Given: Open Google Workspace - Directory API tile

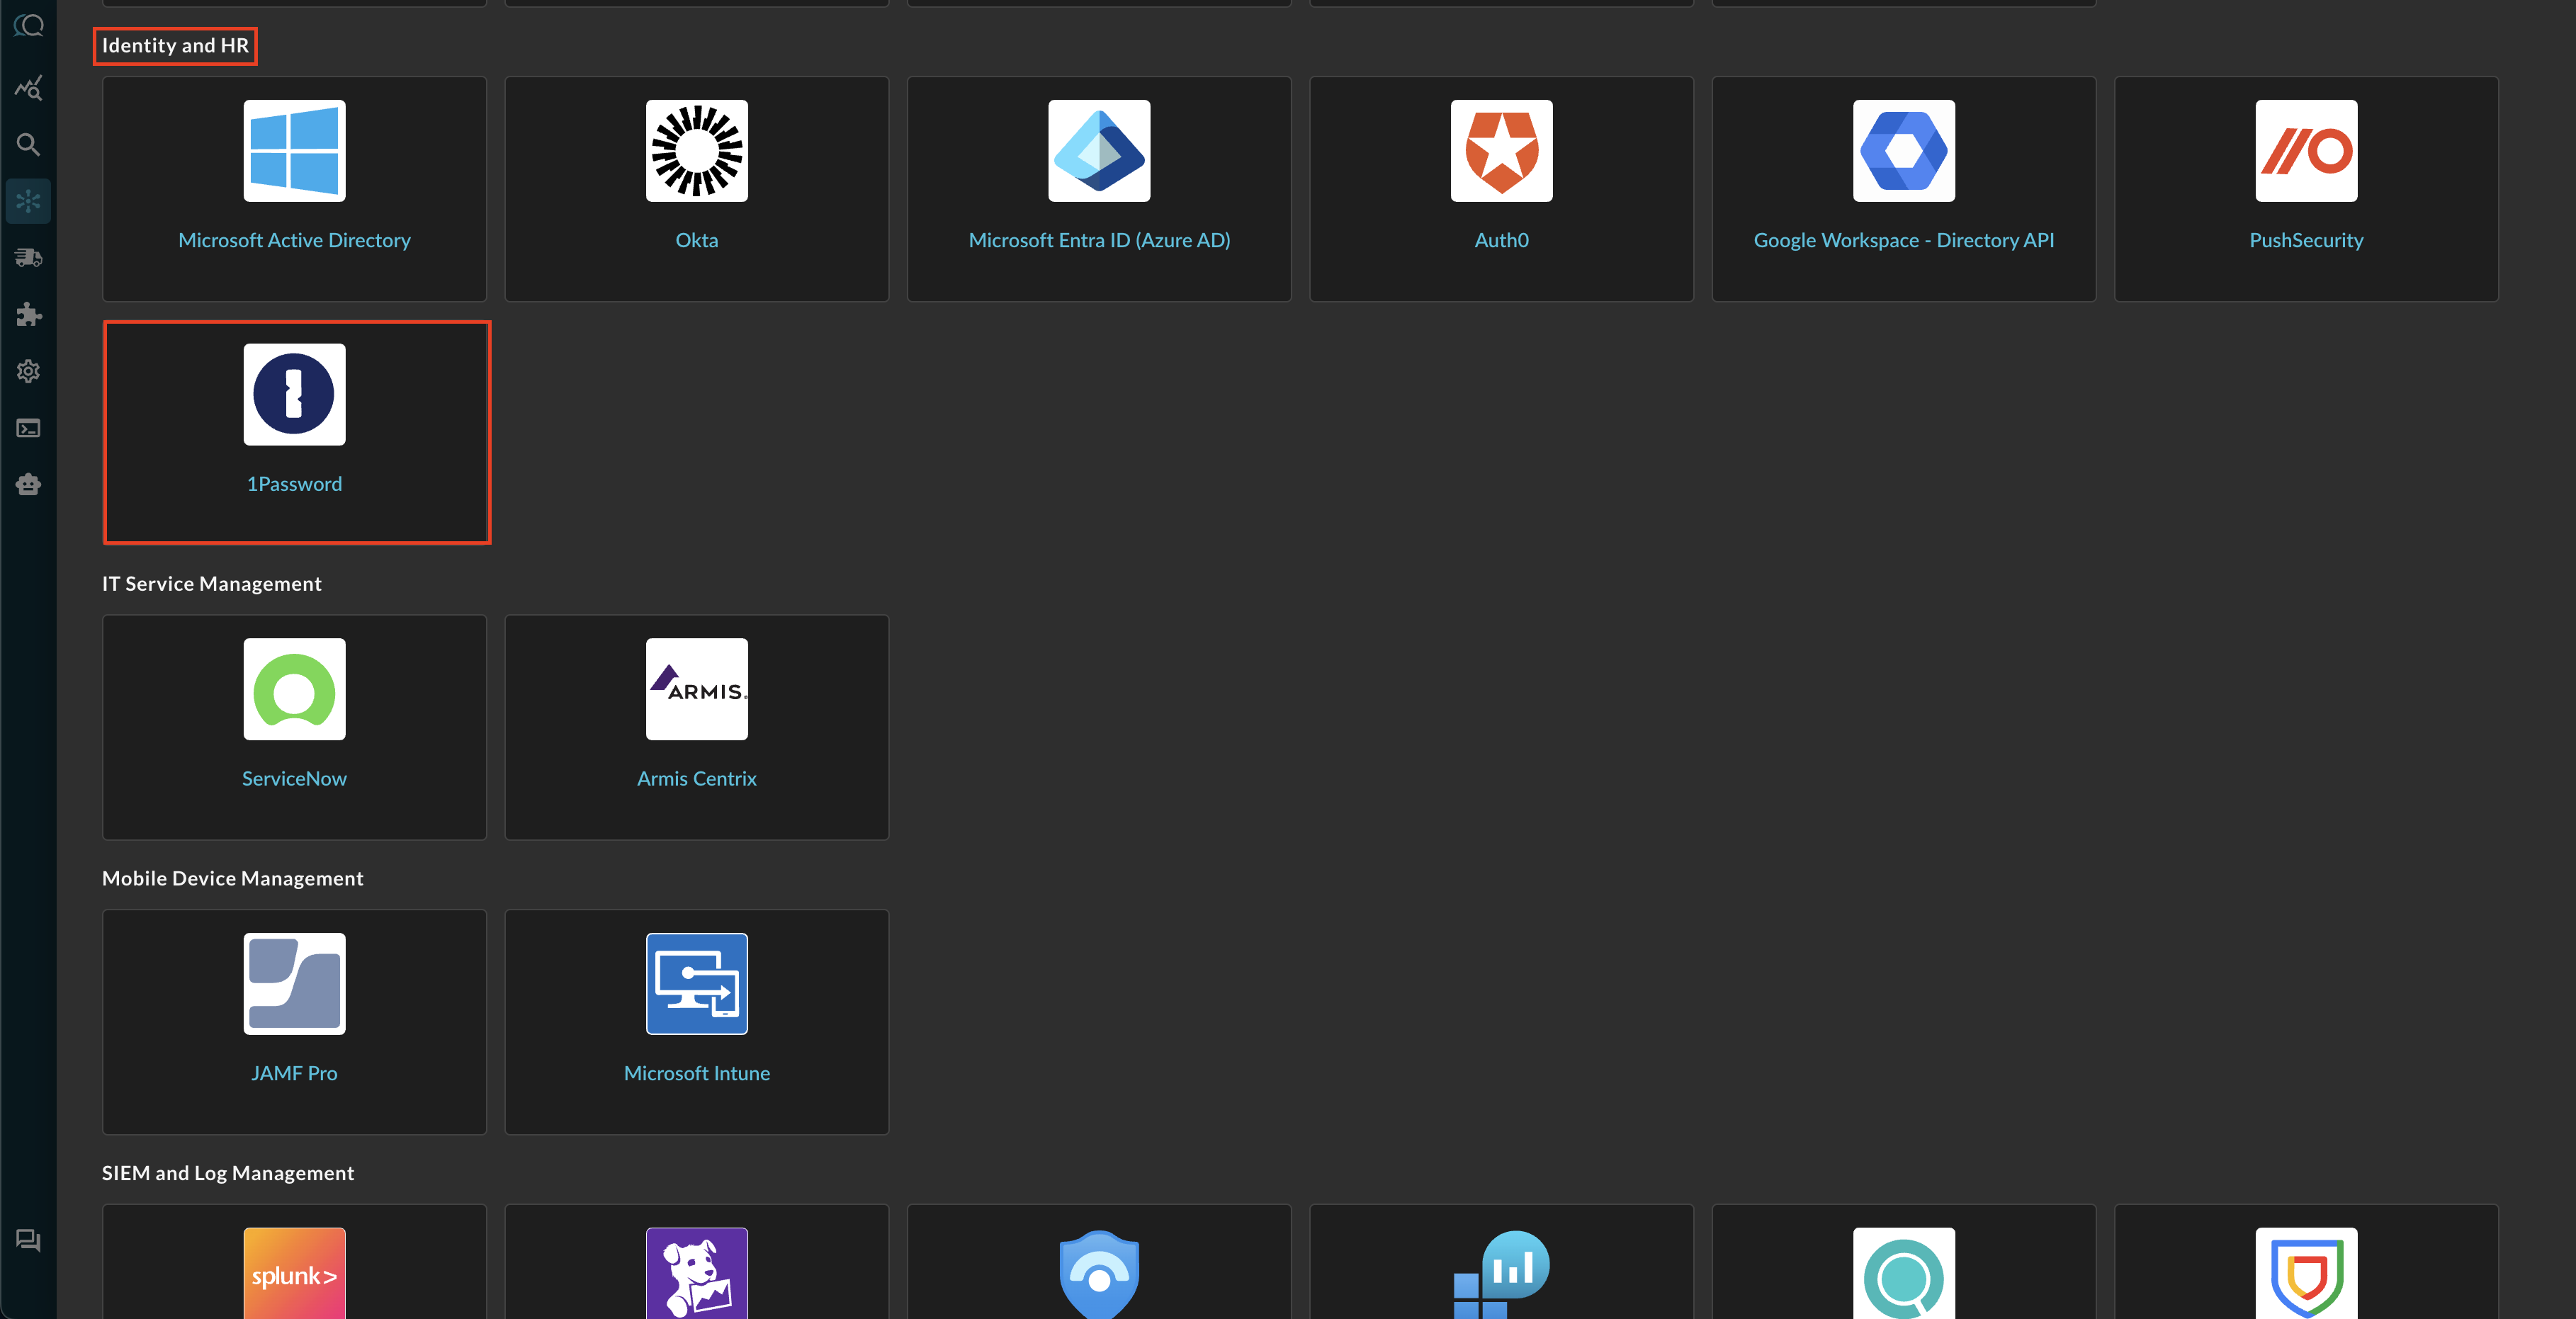Looking at the screenshot, I should pyautogui.click(x=1902, y=189).
